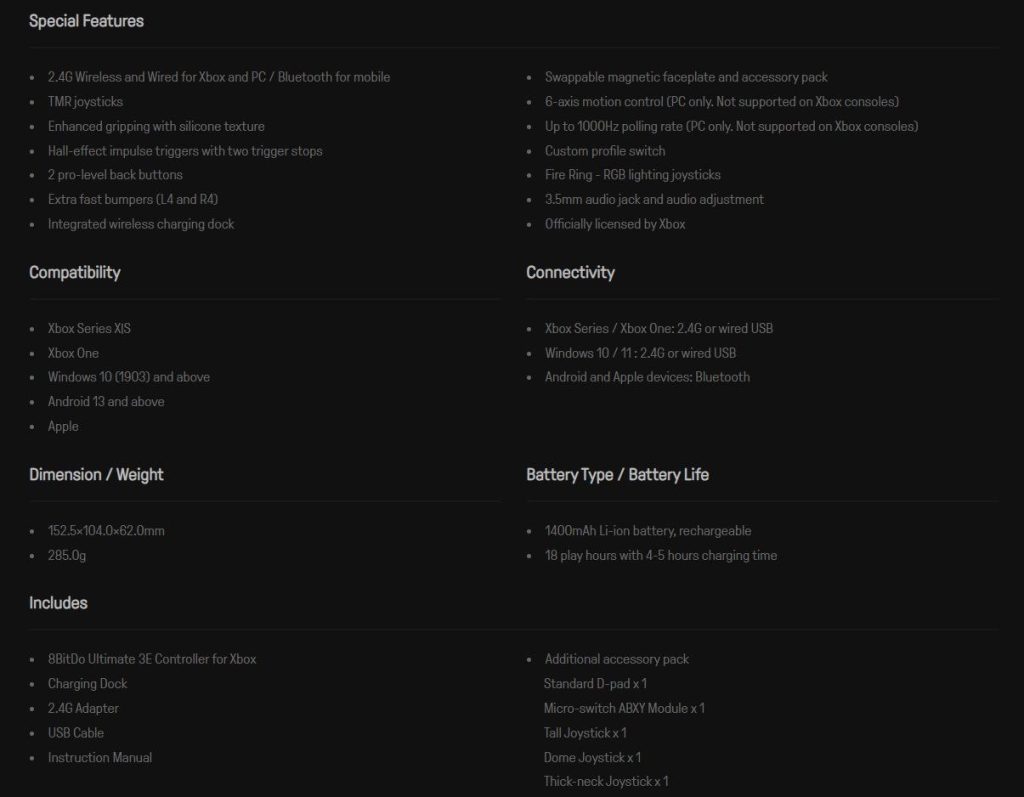Viewport: 1024px width, 797px height.
Task: Click the Micro-switch ABXY Module x 1 line
Action: point(624,709)
